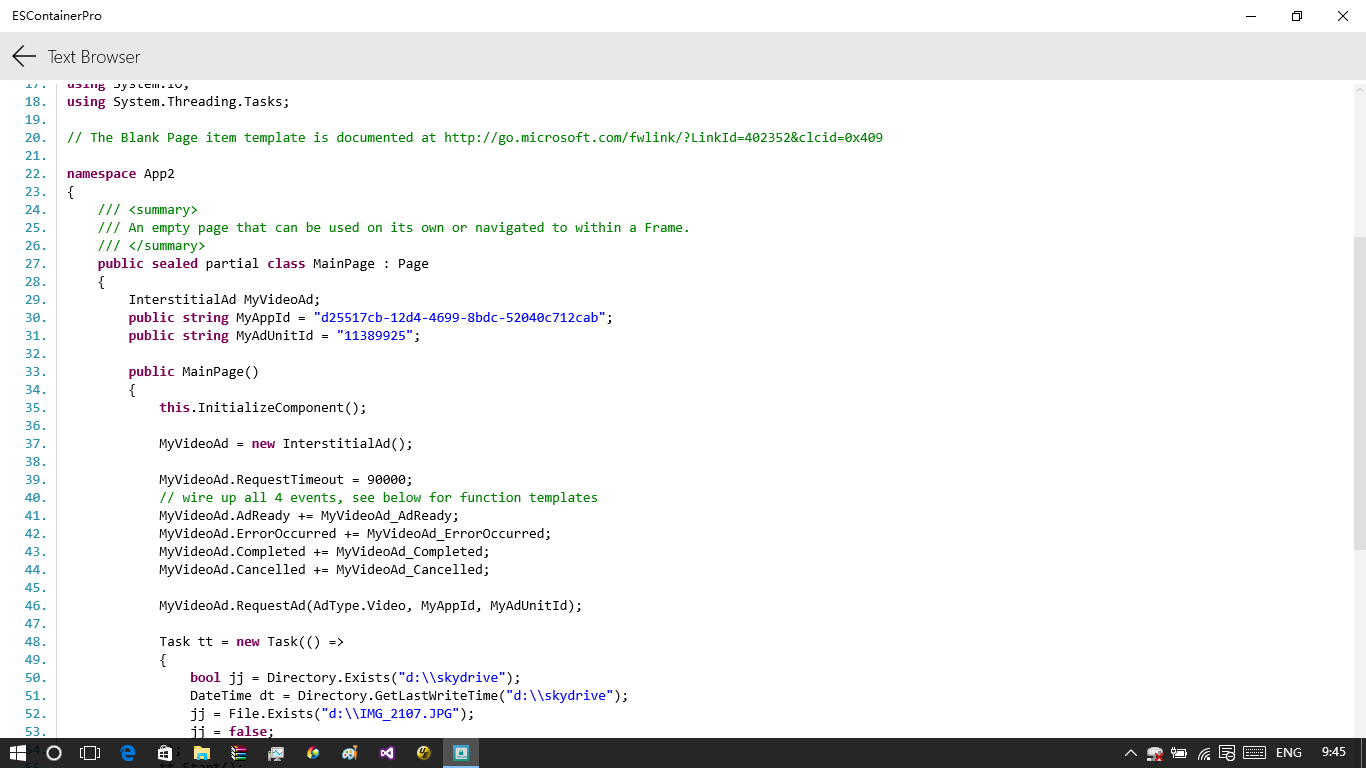
Task: Open the Windows Store app
Action: tap(164, 753)
